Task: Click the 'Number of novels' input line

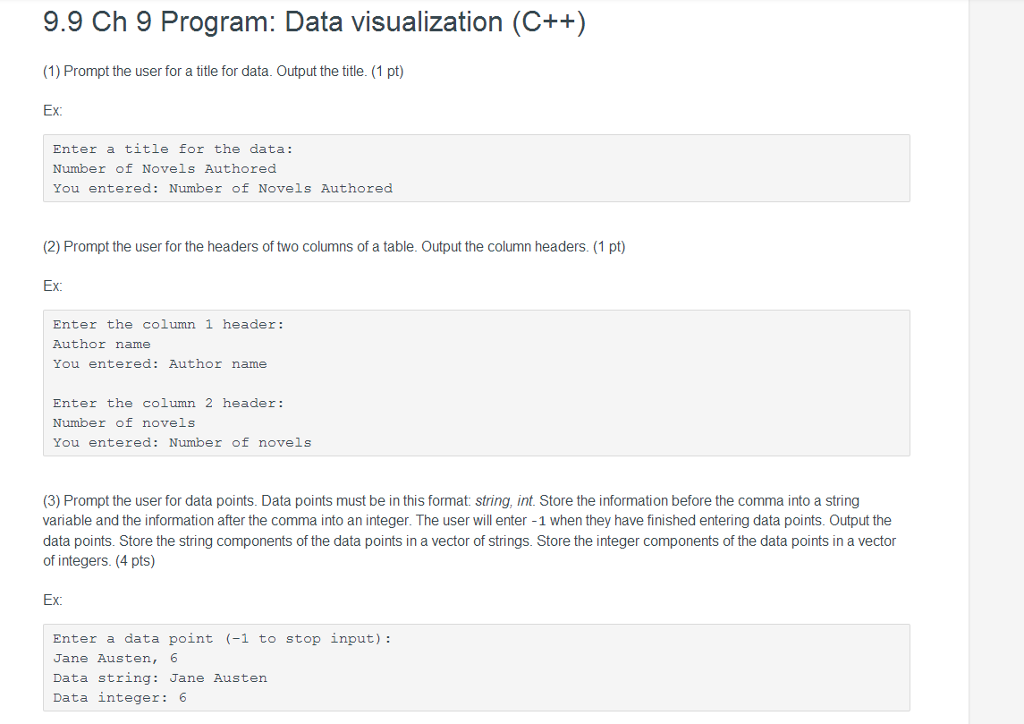Action: (124, 422)
